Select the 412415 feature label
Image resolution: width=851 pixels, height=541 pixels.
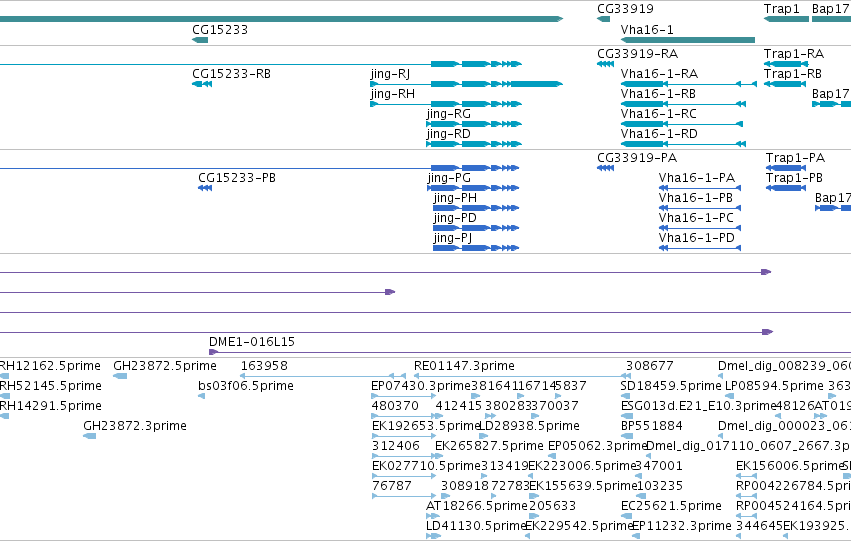(x=459, y=406)
